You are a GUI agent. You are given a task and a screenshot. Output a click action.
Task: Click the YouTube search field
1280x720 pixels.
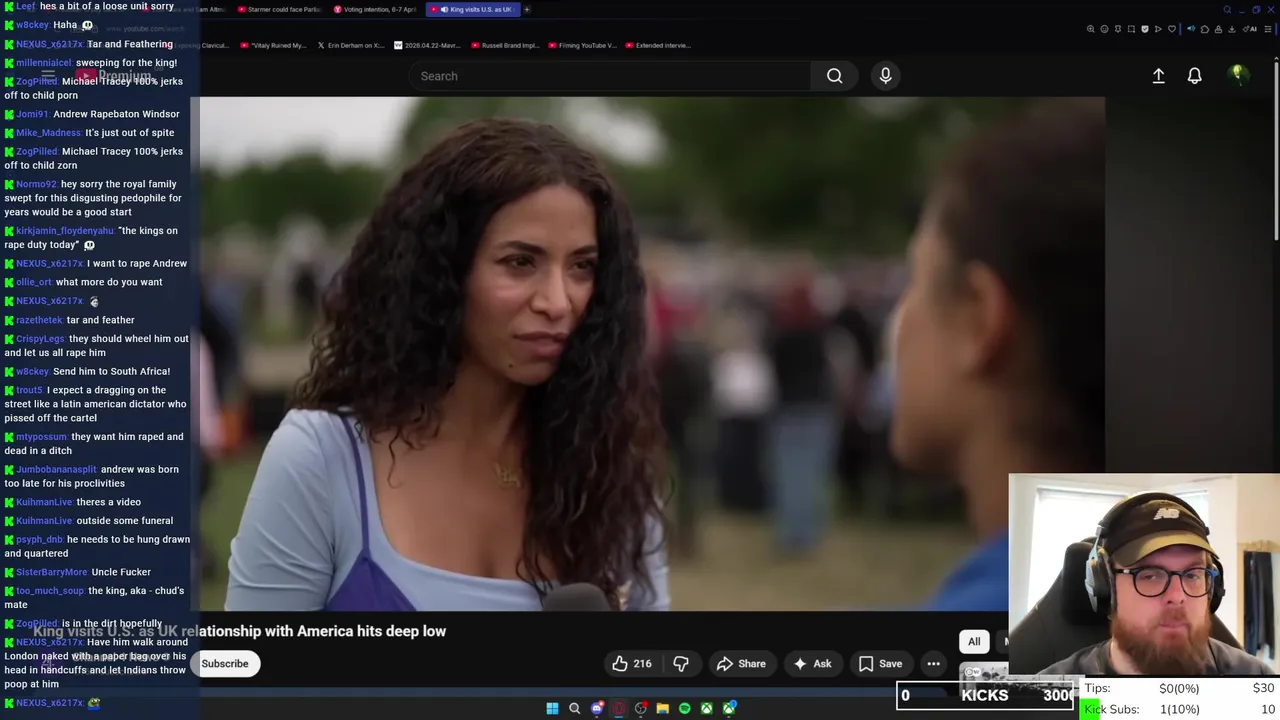[x=610, y=76]
